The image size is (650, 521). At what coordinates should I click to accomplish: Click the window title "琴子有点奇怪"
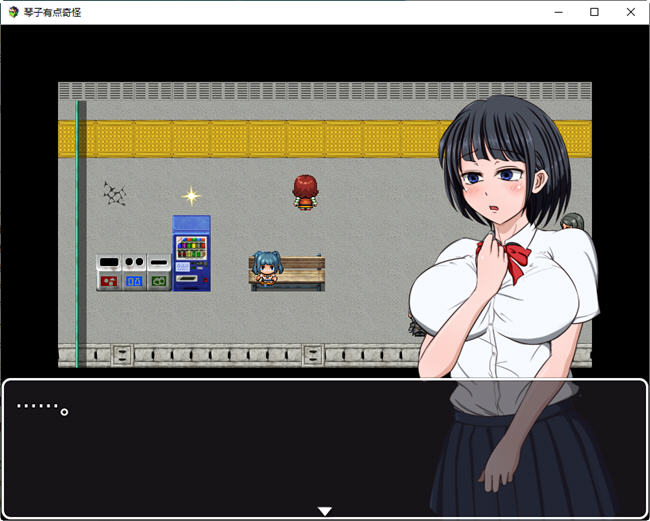click(53, 12)
